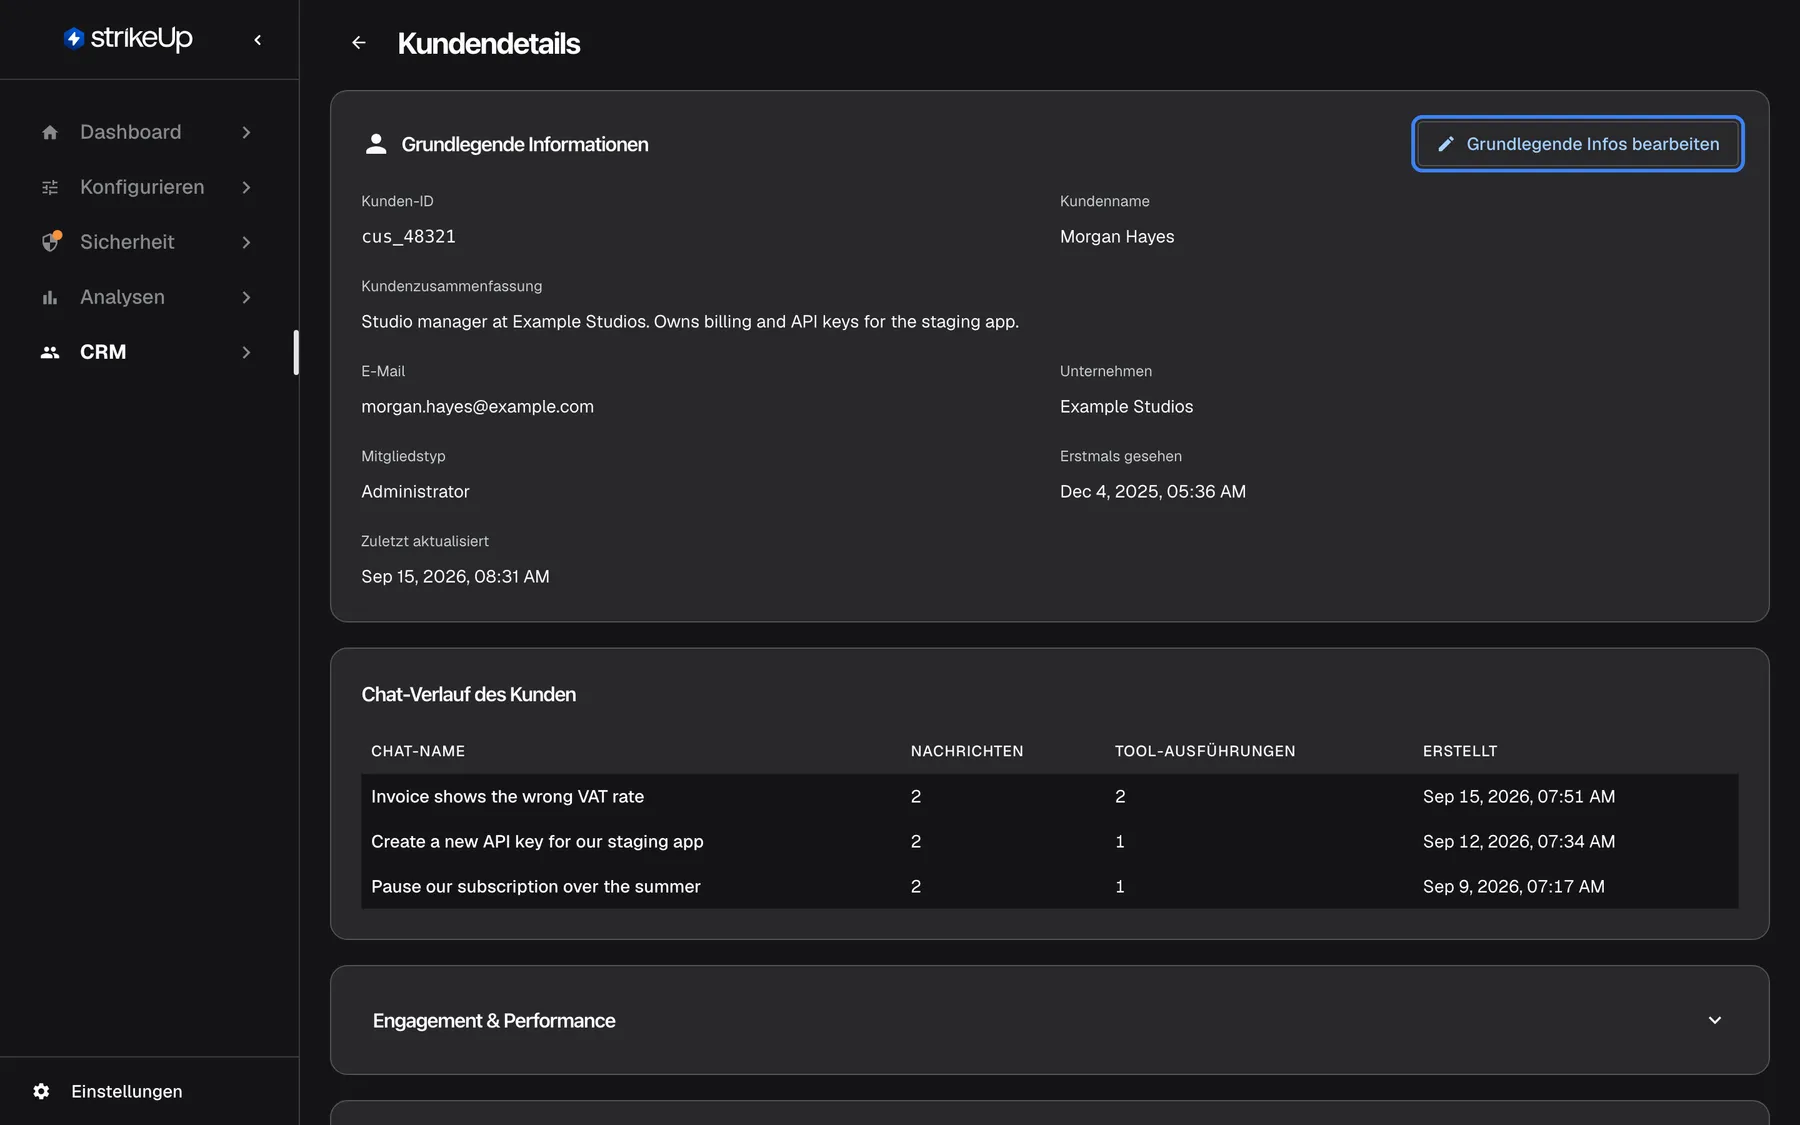Expand the CRM submenu chevron
Image resolution: width=1800 pixels, height=1125 pixels.
pos(246,352)
